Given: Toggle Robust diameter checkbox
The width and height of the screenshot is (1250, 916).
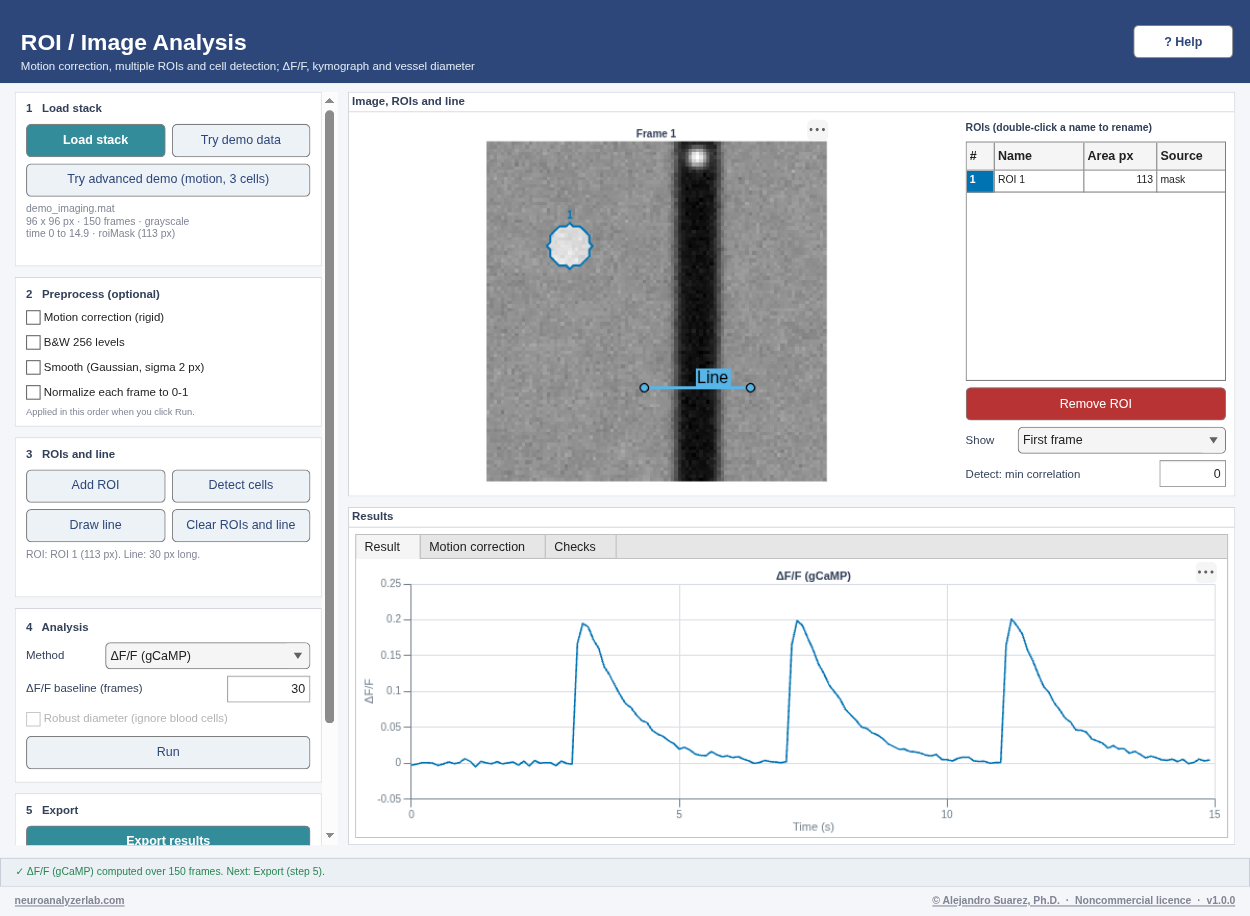Looking at the screenshot, I should click(33, 718).
